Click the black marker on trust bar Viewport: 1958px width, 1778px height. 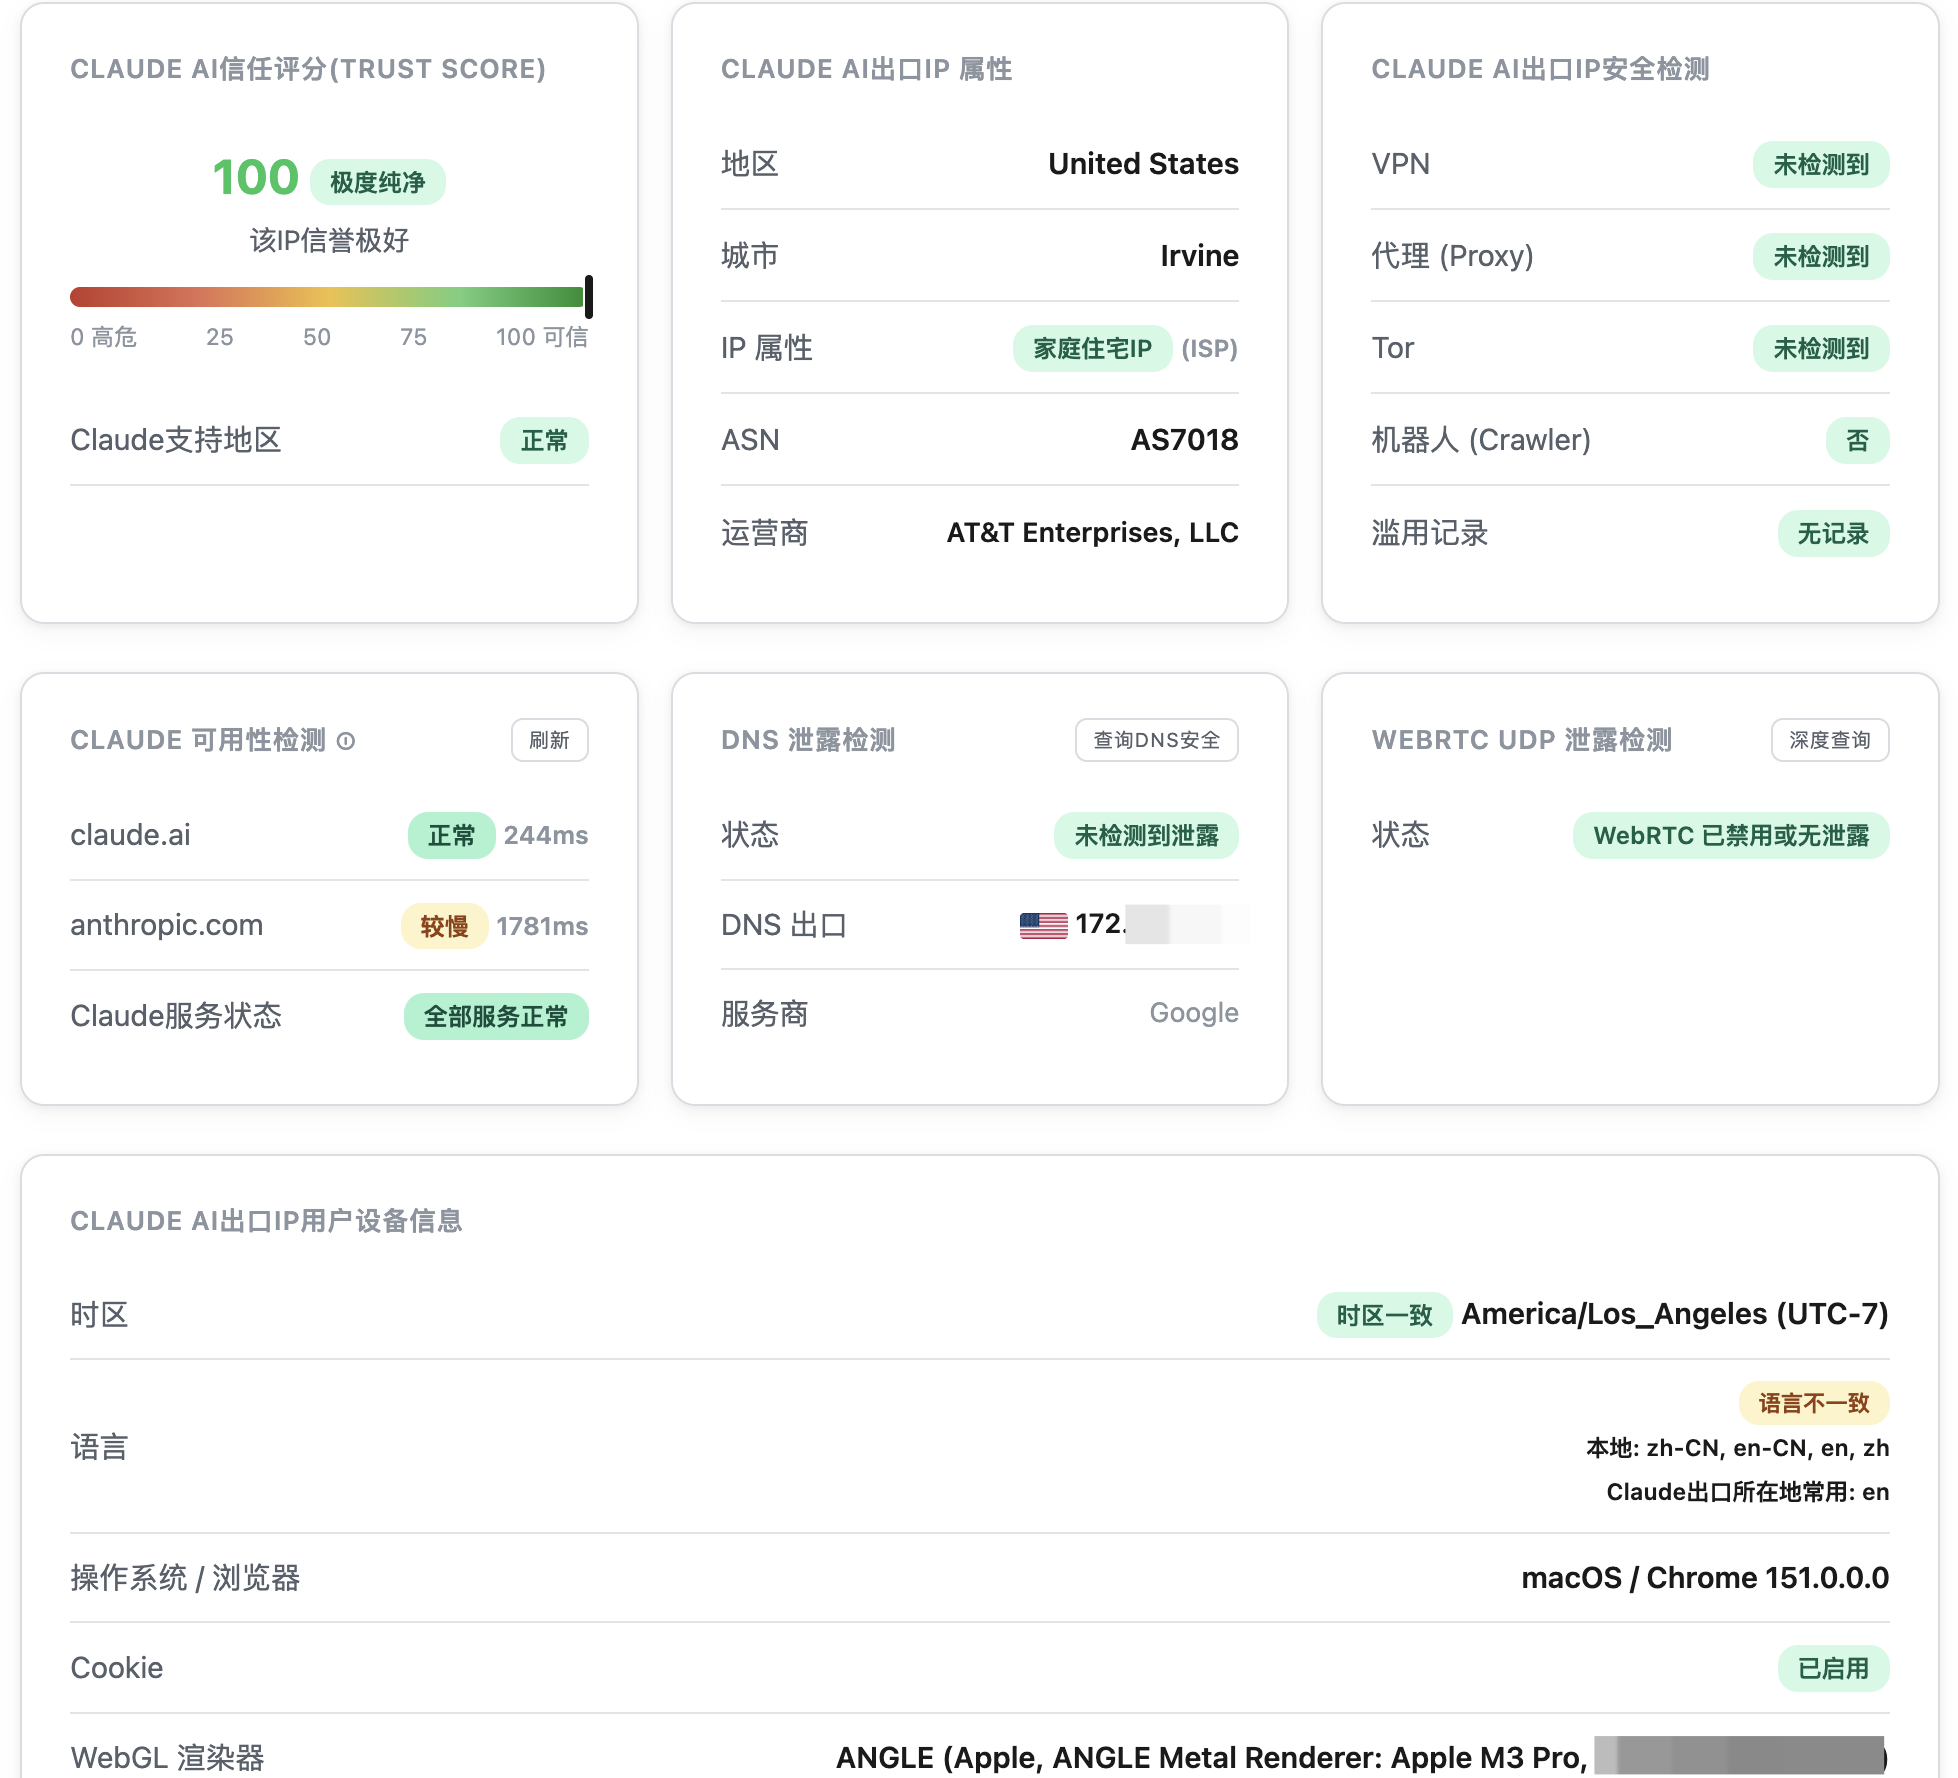click(589, 297)
